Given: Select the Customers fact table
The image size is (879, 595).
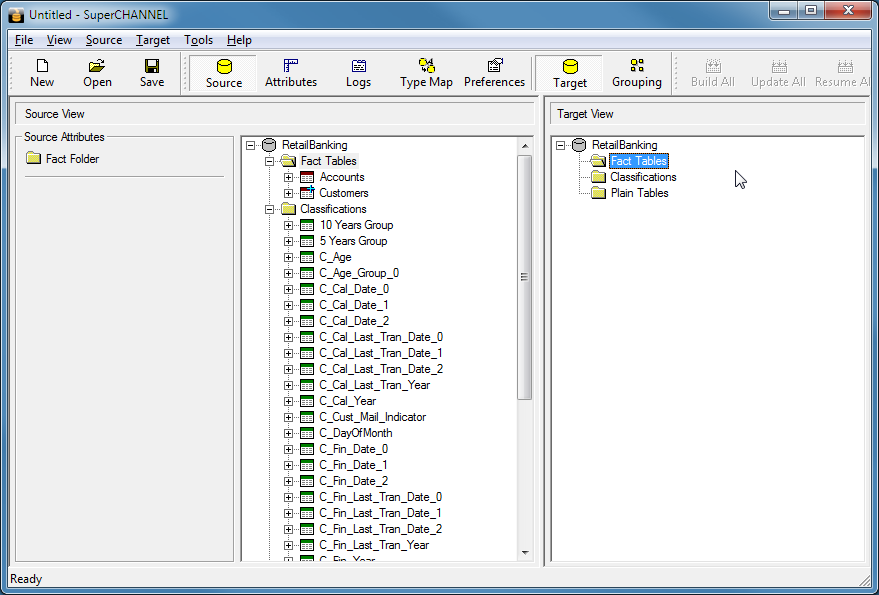Looking at the screenshot, I should 343,193.
